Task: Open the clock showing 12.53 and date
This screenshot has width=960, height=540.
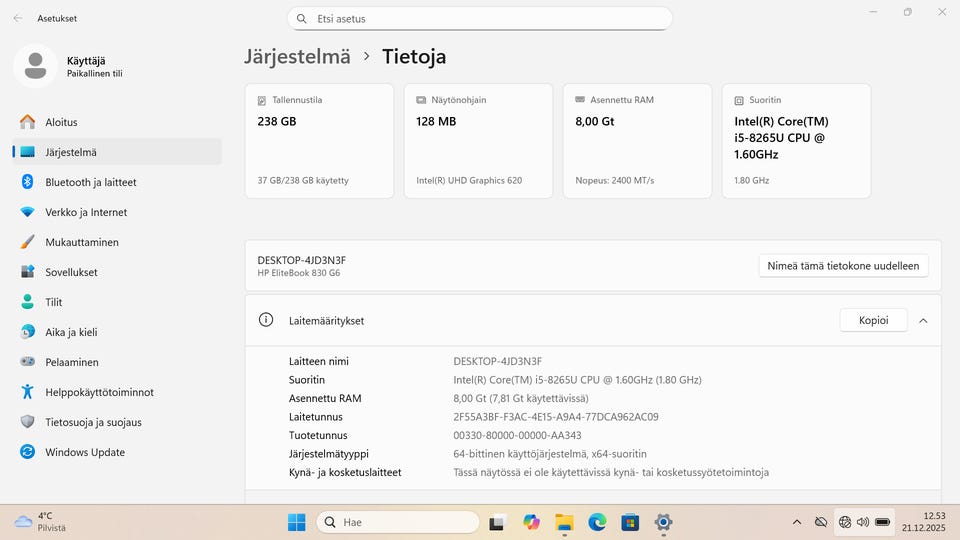Action: [x=923, y=522]
